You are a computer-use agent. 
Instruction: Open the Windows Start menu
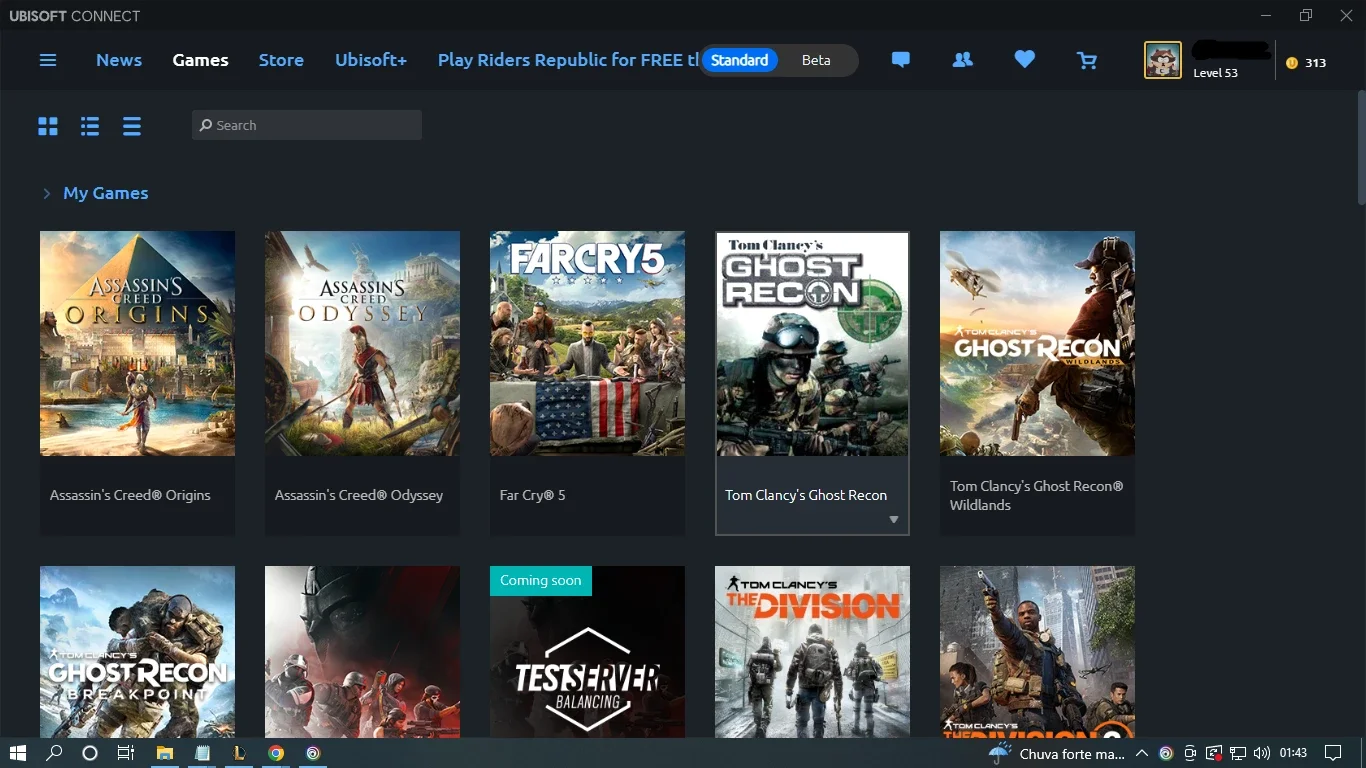tap(17, 753)
